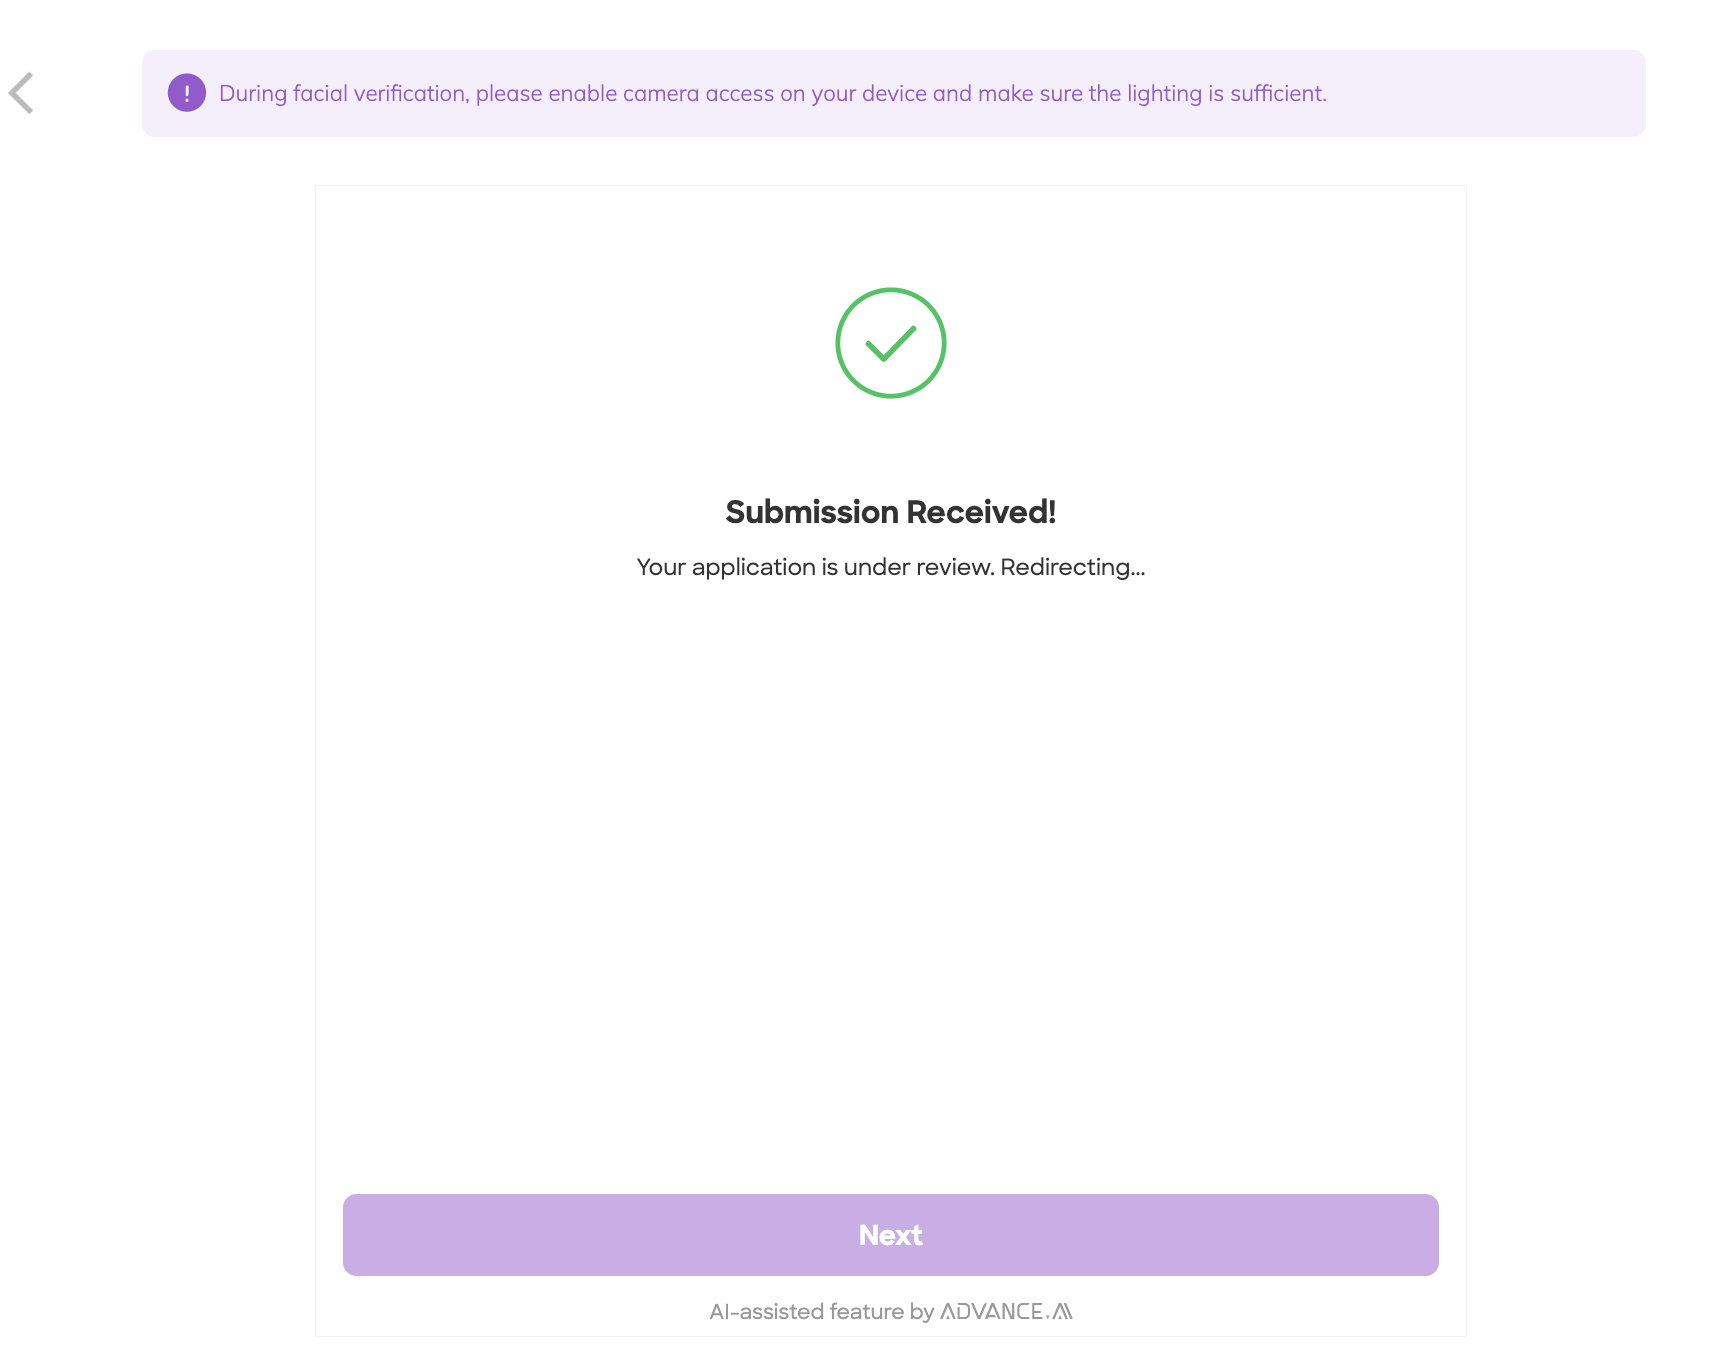
Task: Click the ADVANCE.AI logo in the footer
Action: tap(1006, 1311)
